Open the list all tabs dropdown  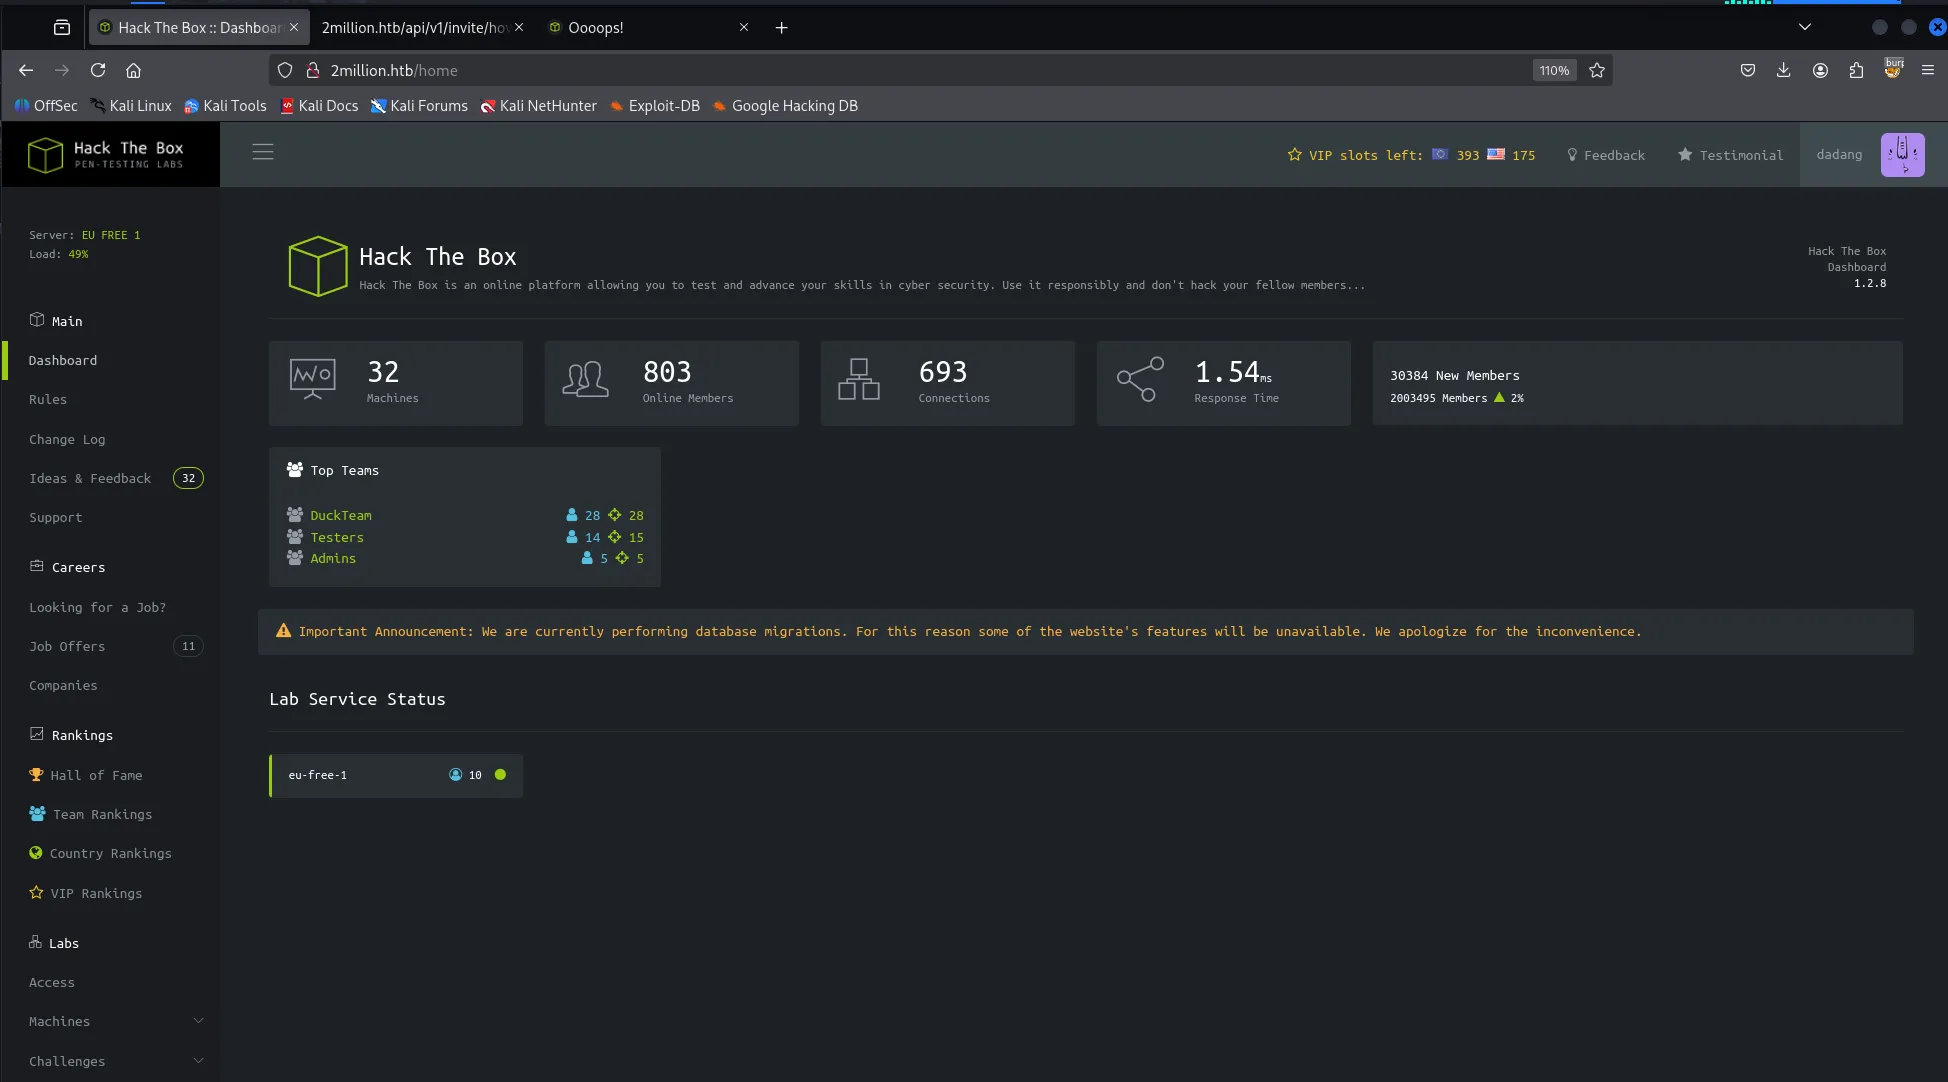coord(1805,28)
